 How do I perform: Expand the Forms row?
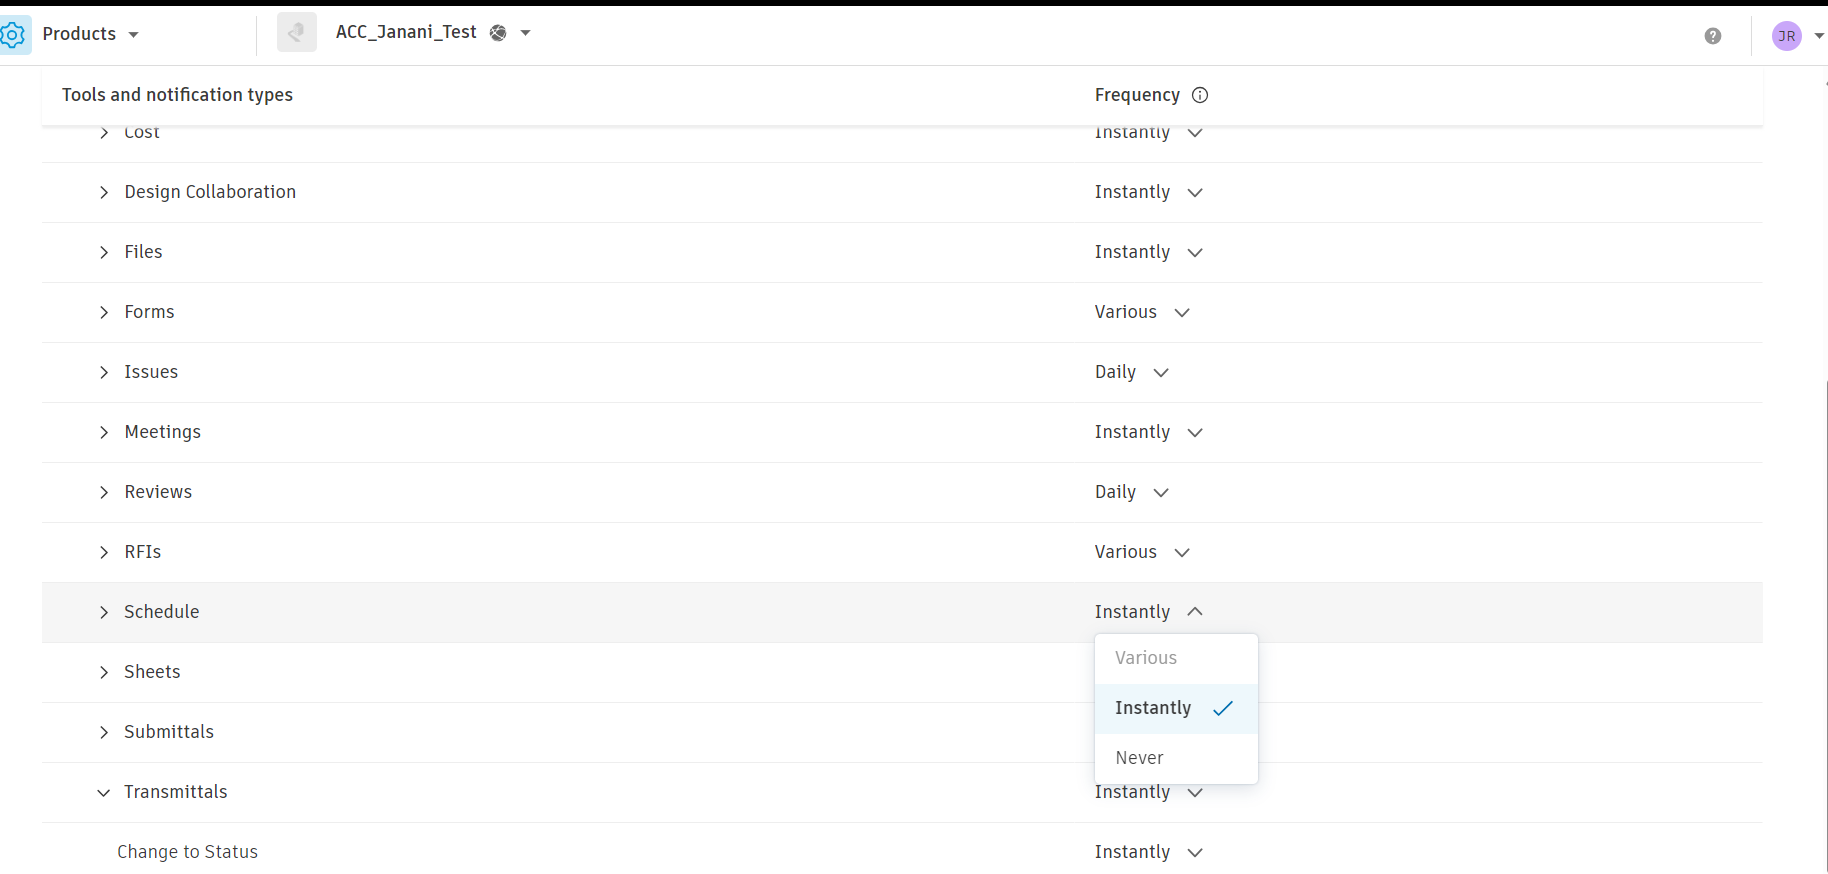(104, 312)
